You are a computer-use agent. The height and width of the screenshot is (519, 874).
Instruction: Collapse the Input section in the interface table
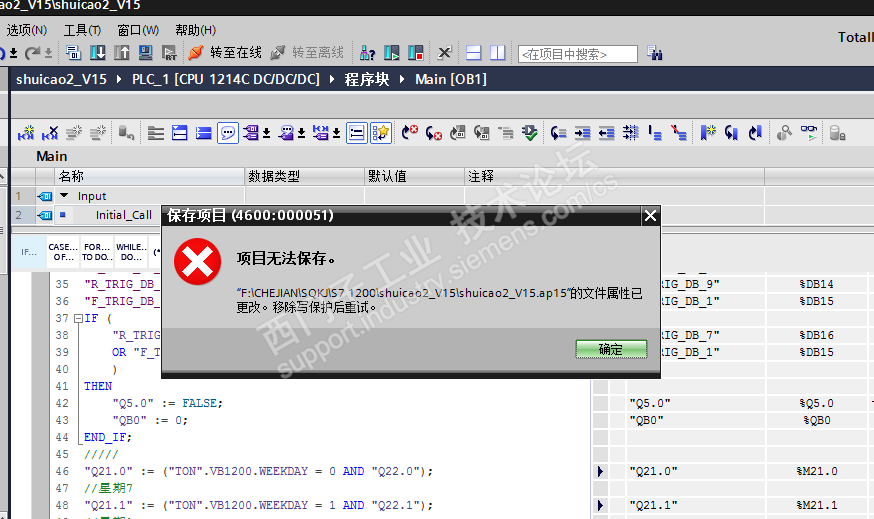[x=64, y=196]
